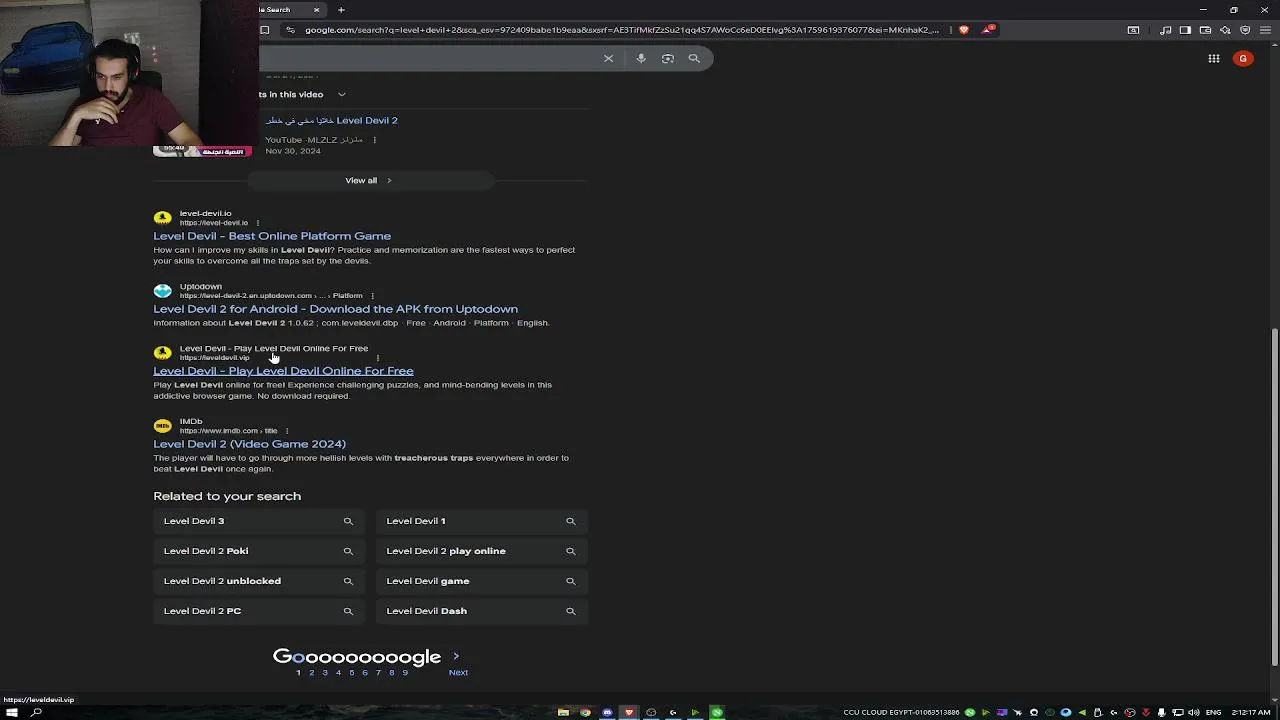Open the Level Devil 2 YouTube video link

pos(331,120)
